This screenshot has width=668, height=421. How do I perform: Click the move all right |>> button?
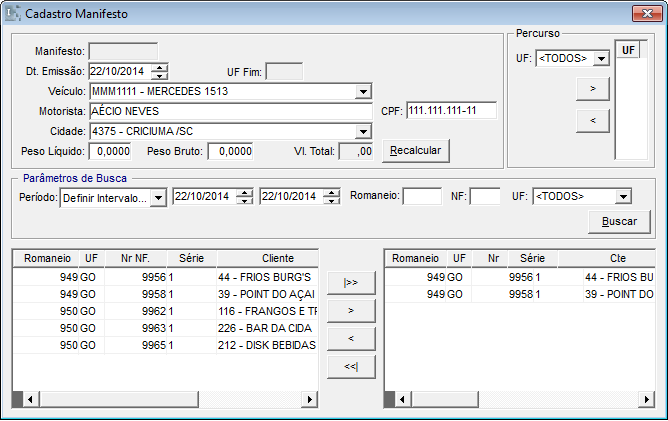tap(350, 283)
